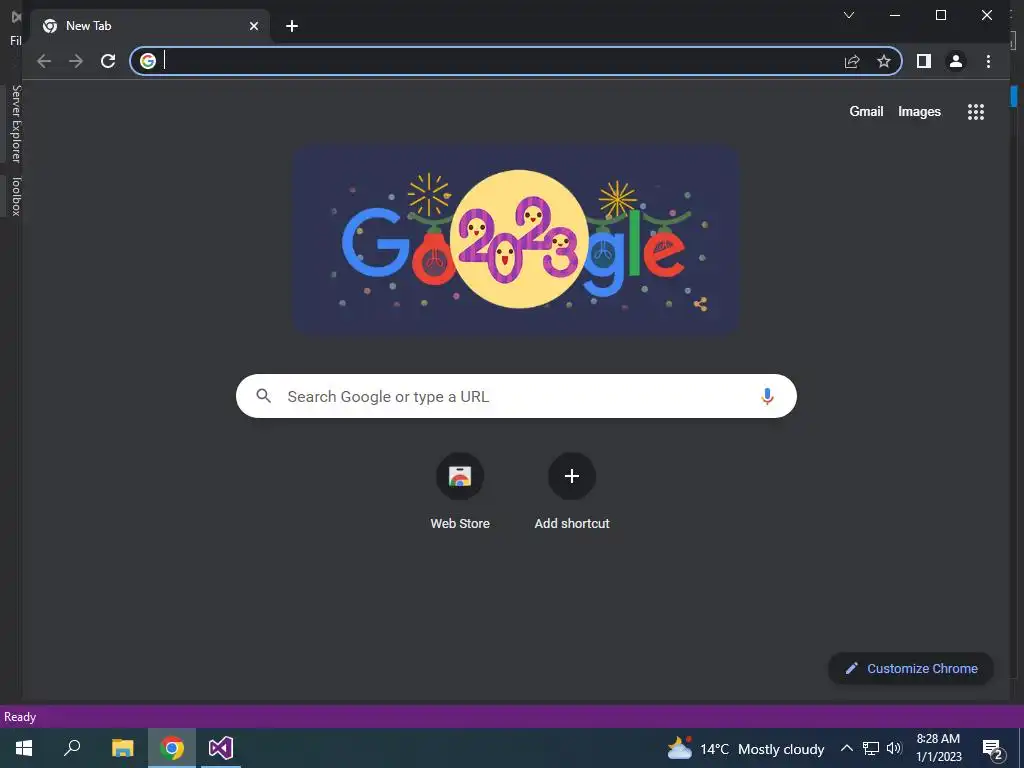Show hidden system tray icons
The width and height of the screenshot is (1024, 768).
tap(846, 748)
